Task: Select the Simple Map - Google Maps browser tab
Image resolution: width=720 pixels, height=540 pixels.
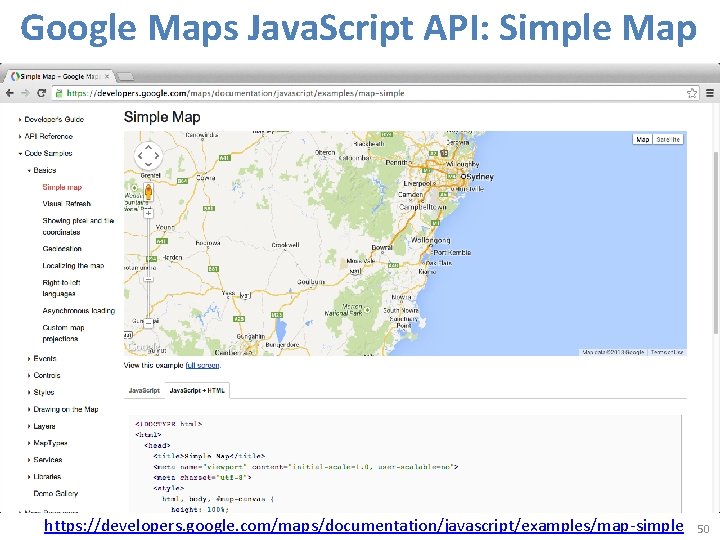Action: 60,76
